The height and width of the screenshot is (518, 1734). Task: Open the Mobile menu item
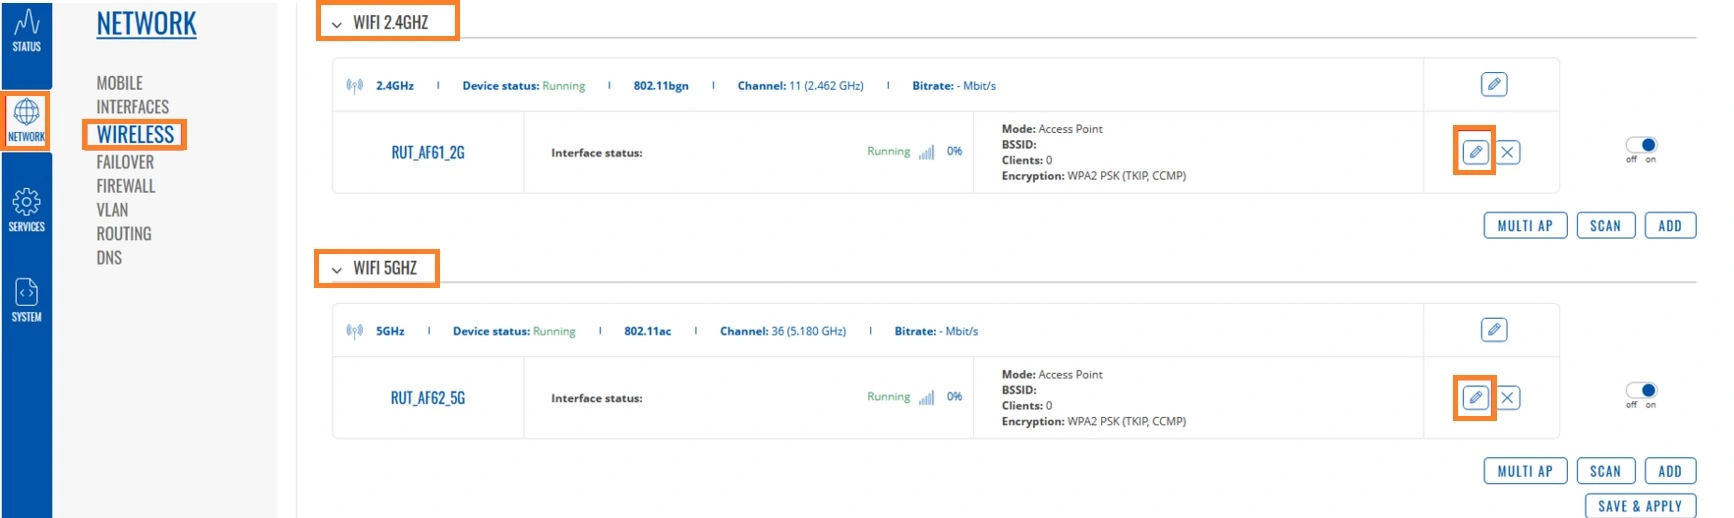click(x=119, y=83)
